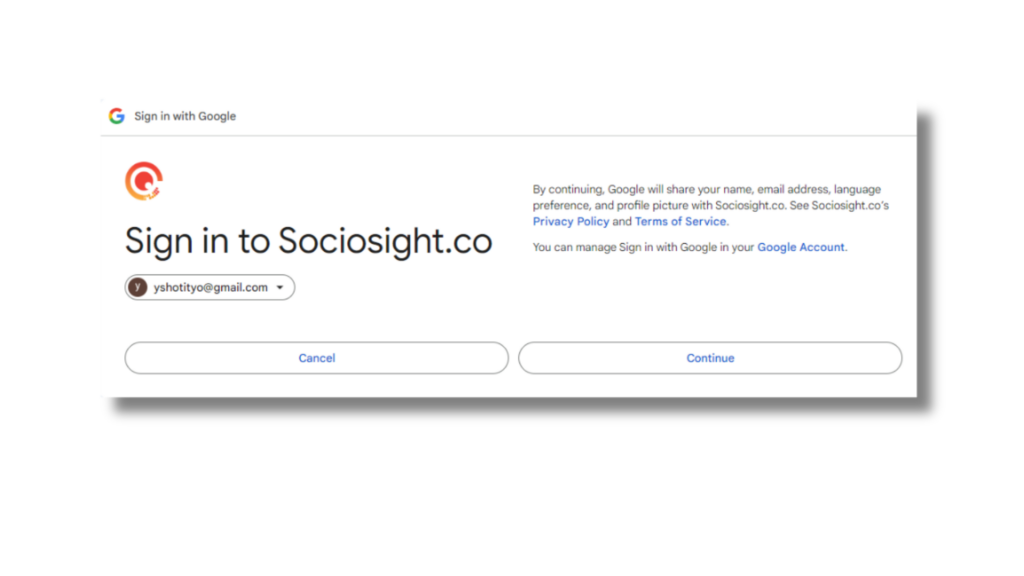Expand the account chooser dropdown arrow
Viewport: 1024px width, 576px height.
tap(280, 287)
